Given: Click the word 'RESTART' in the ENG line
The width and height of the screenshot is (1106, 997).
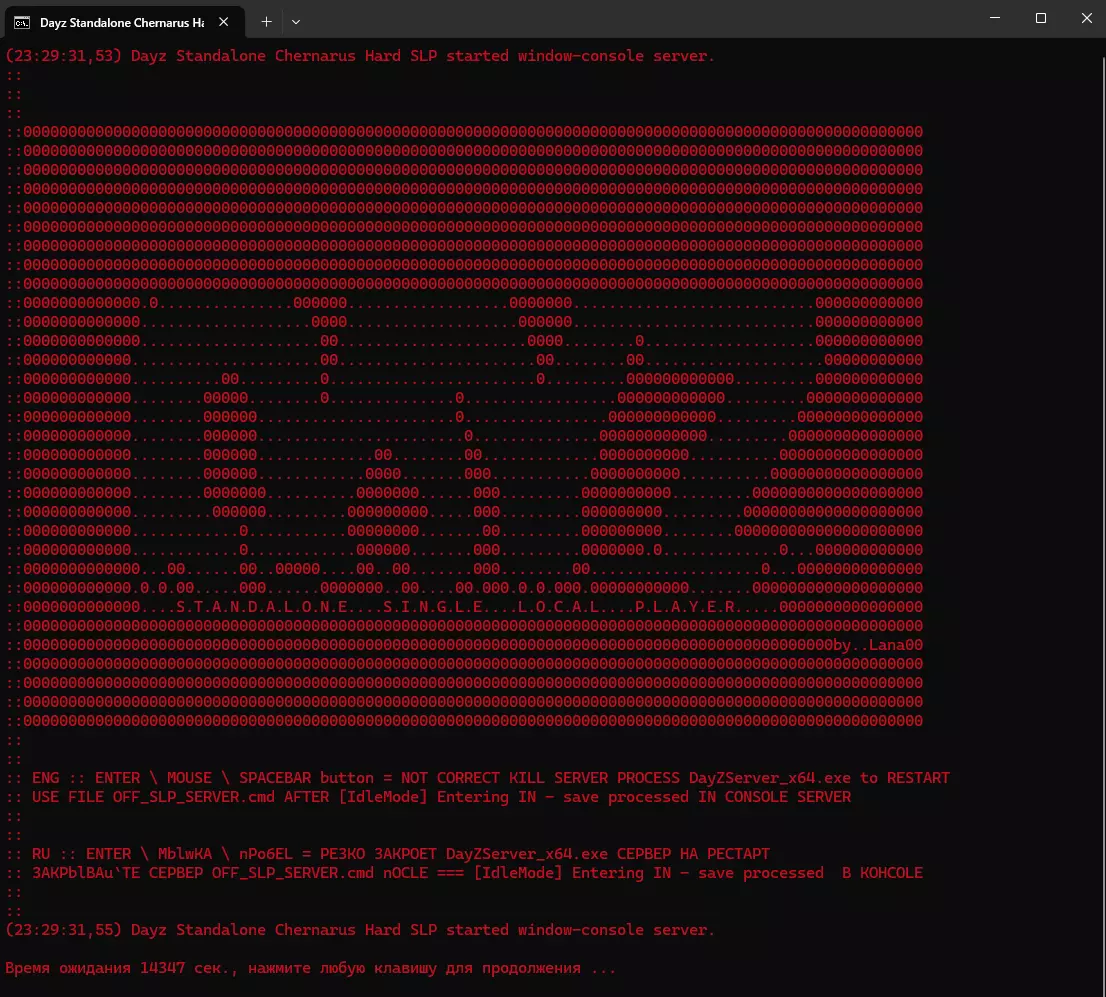Looking at the screenshot, I should coord(918,778).
